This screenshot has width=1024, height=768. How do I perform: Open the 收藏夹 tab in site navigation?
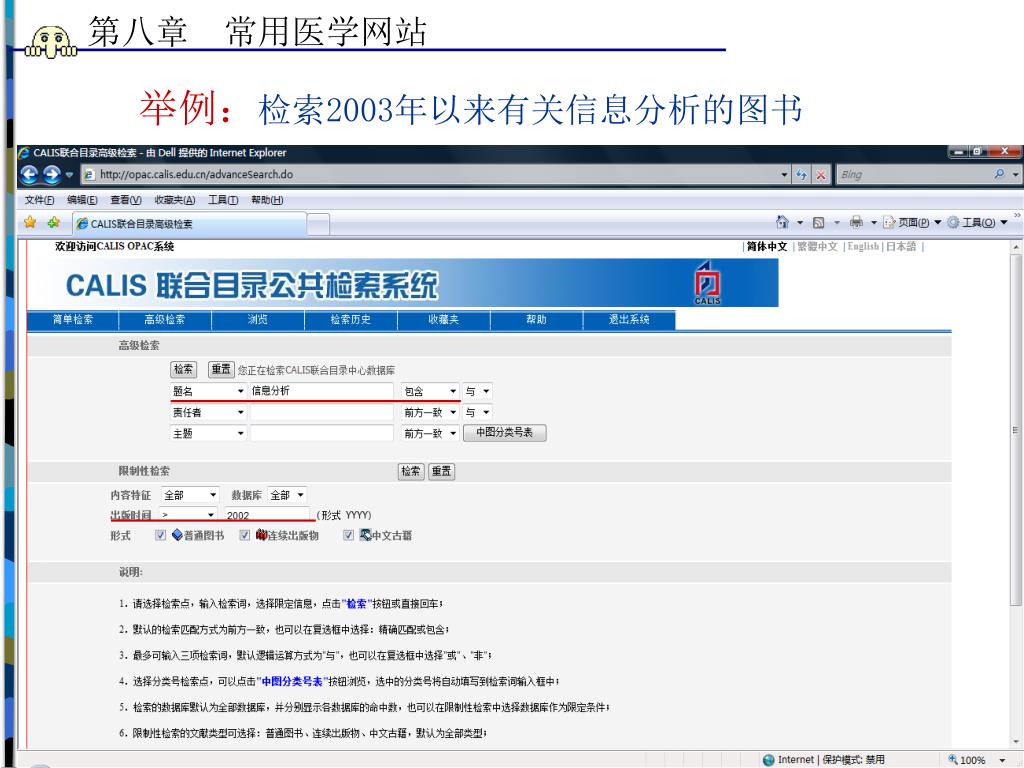(443, 319)
